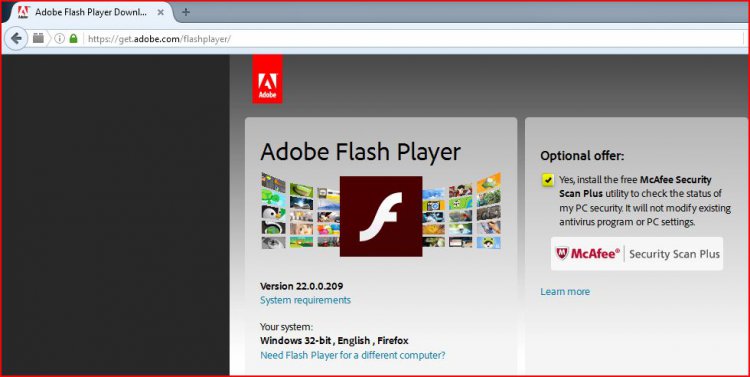
Task: Click the green padlock security icon
Action: click(73, 38)
